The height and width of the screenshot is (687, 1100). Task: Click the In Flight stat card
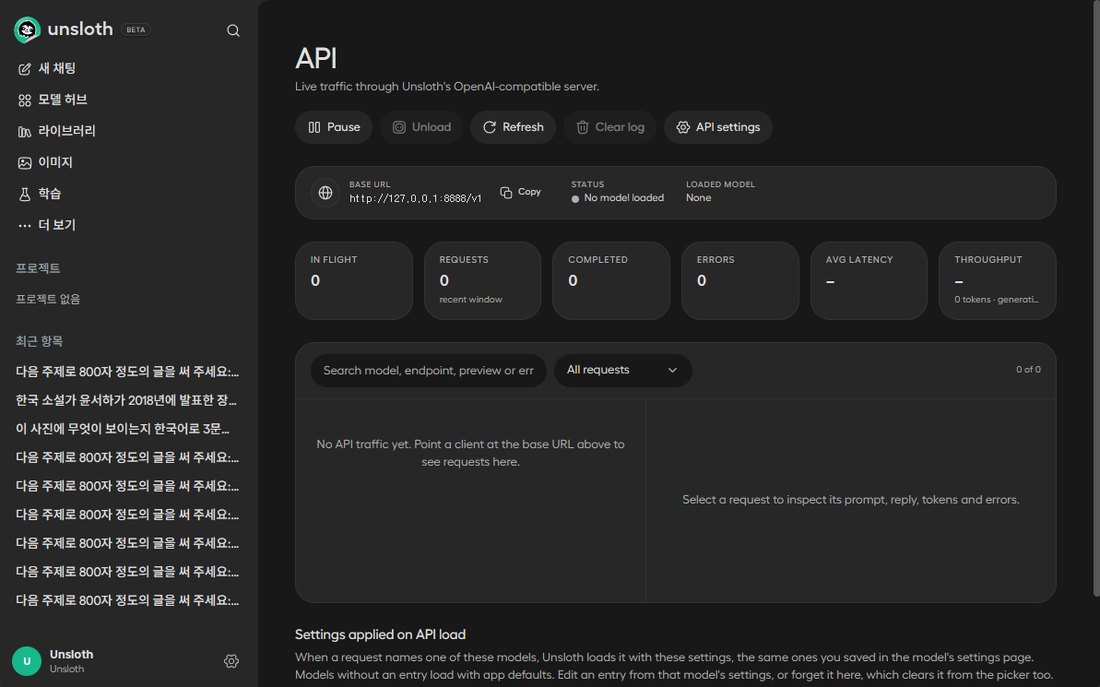(x=354, y=281)
